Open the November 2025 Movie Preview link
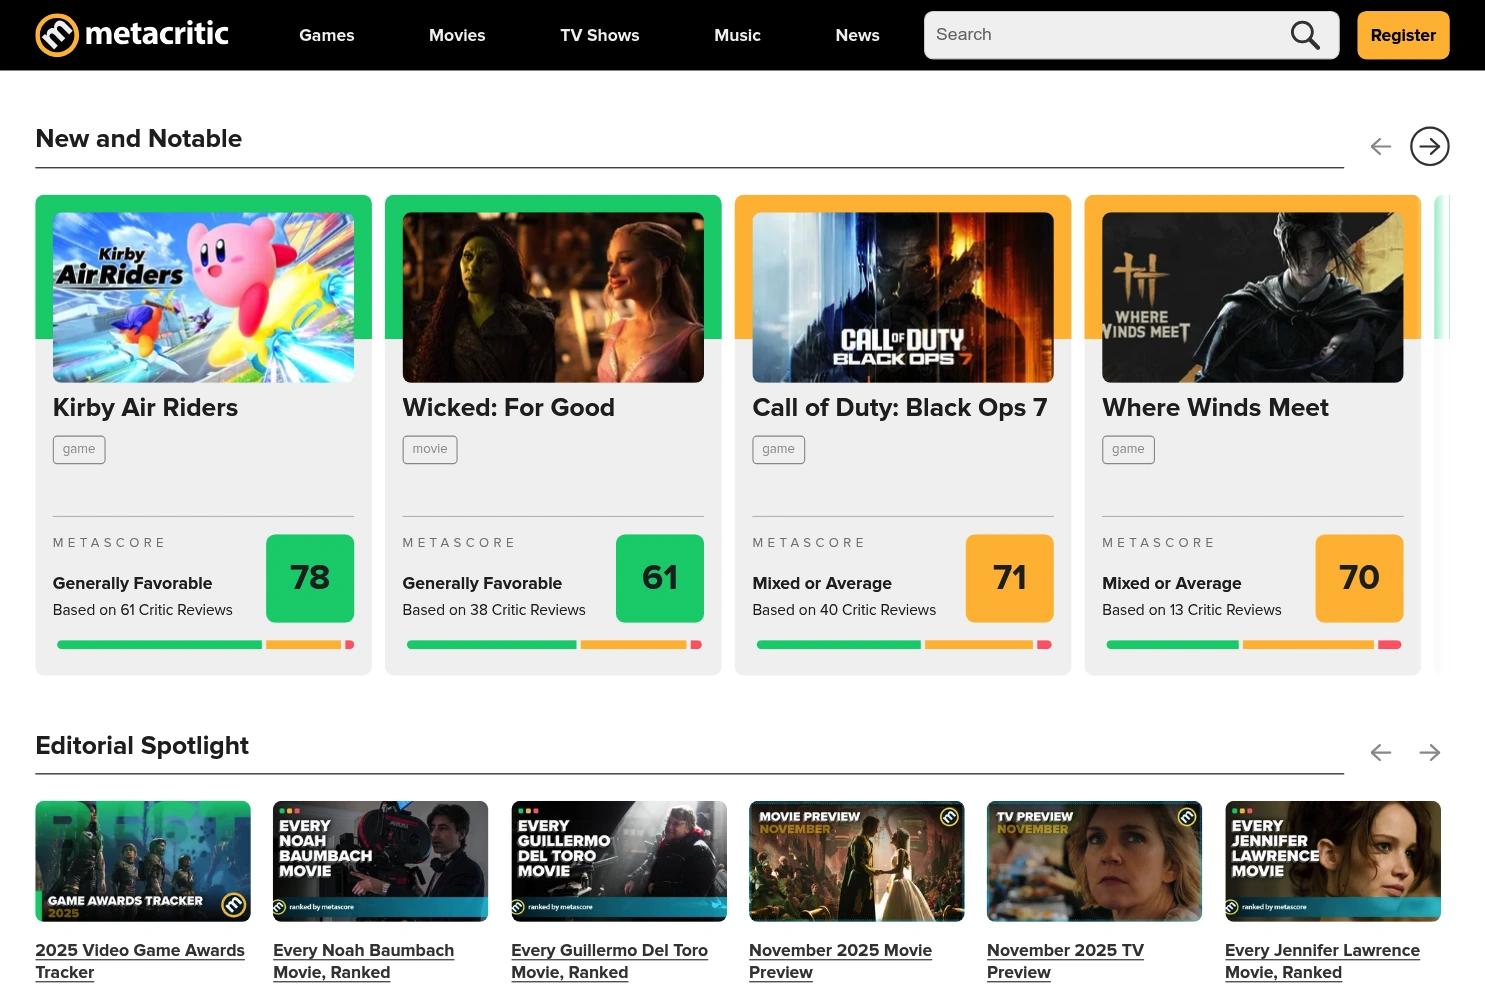This screenshot has width=1485, height=990. click(x=840, y=961)
